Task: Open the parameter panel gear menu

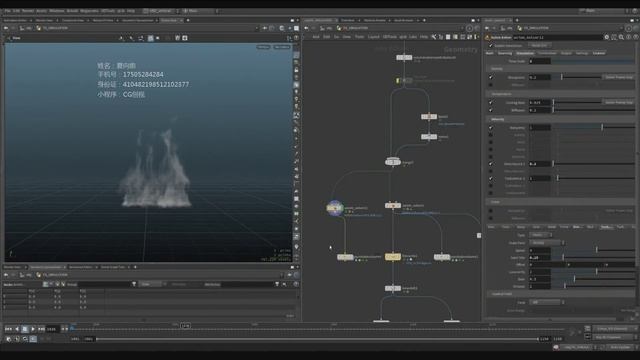Action: click(x=607, y=37)
